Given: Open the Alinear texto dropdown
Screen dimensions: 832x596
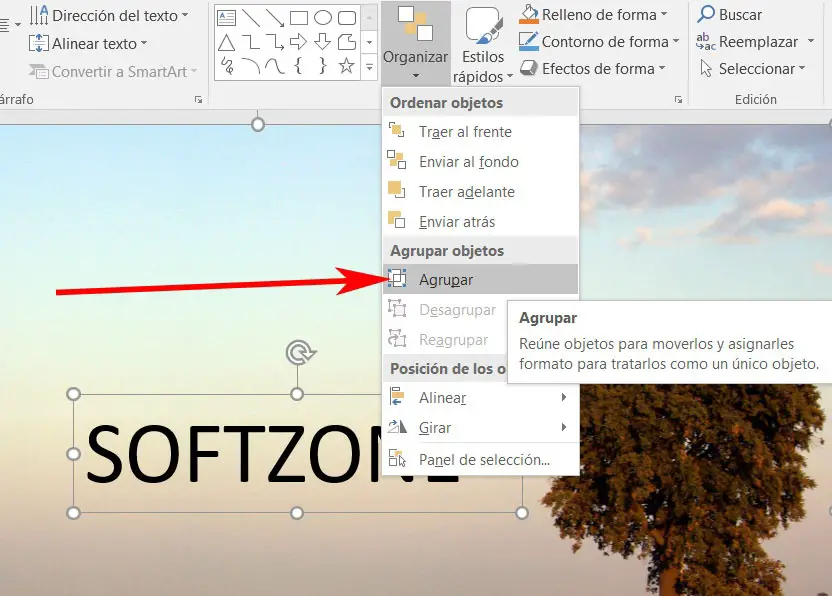Looking at the screenshot, I should (x=88, y=44).
